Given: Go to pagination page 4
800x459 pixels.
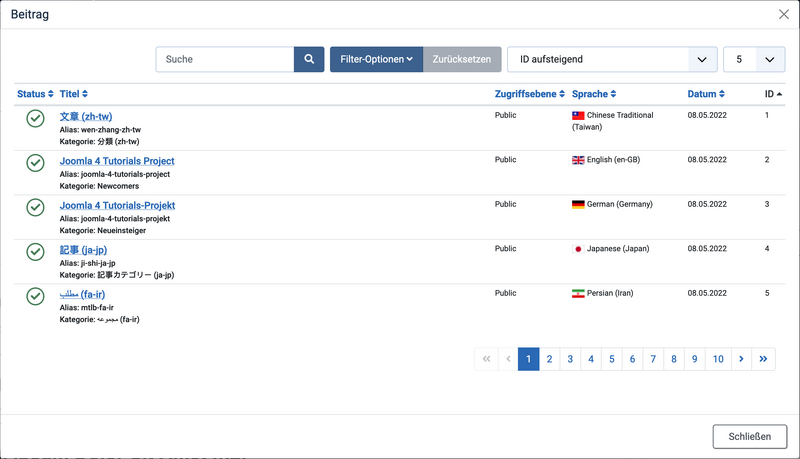Looking at the screenshot, I should [x=591, y=359].
